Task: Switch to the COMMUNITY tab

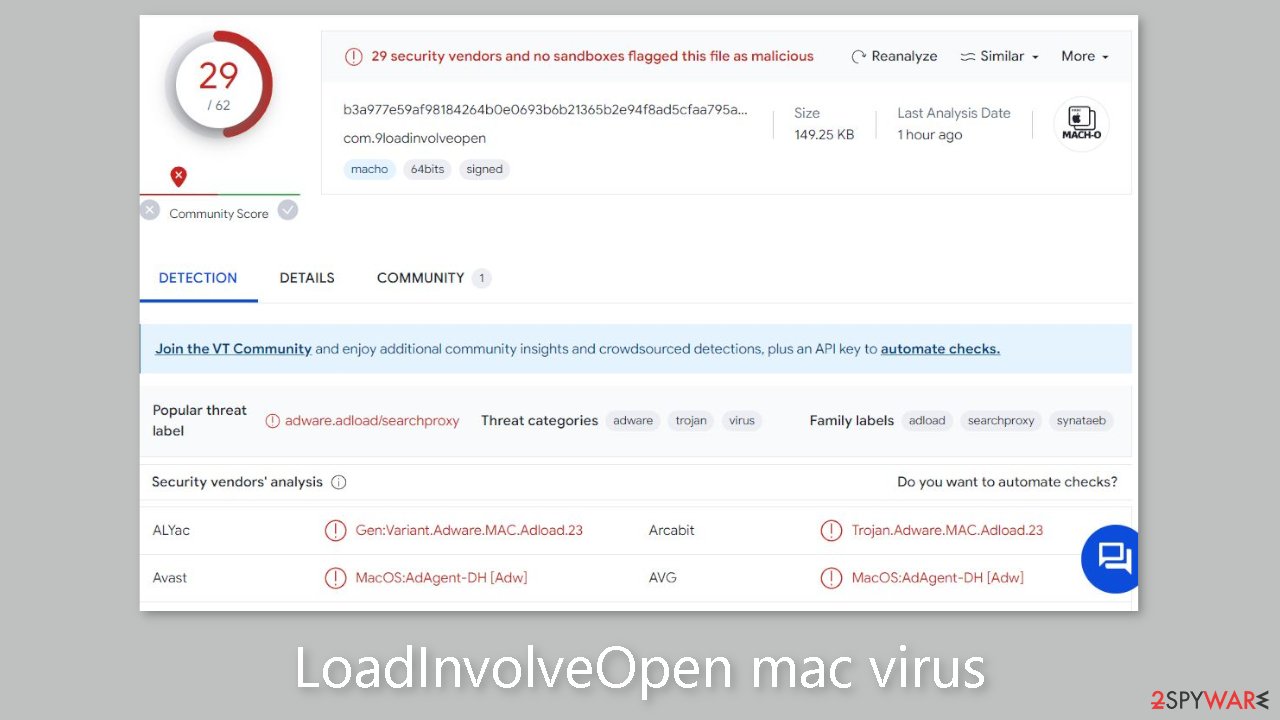Action: point(421,277)
